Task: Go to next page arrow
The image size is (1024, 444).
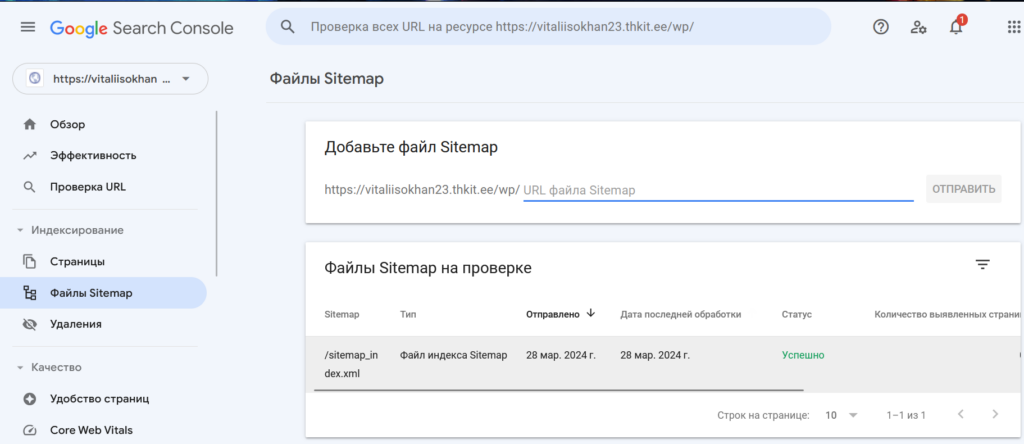Action: coord(995,414)
